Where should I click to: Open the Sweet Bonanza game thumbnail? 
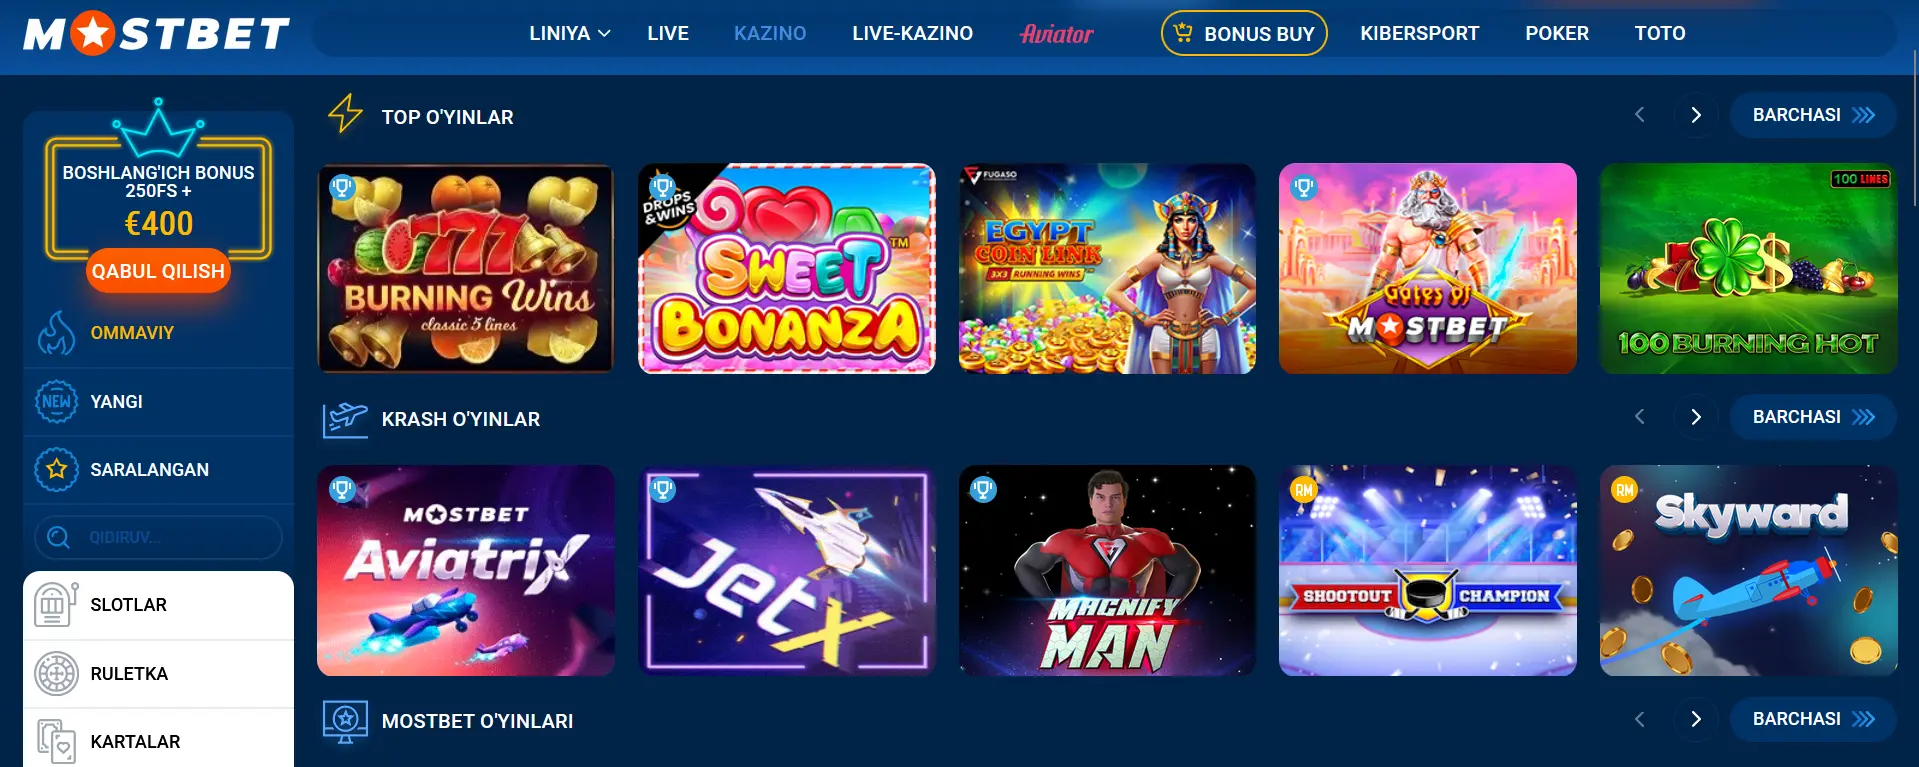coord(787,269)
